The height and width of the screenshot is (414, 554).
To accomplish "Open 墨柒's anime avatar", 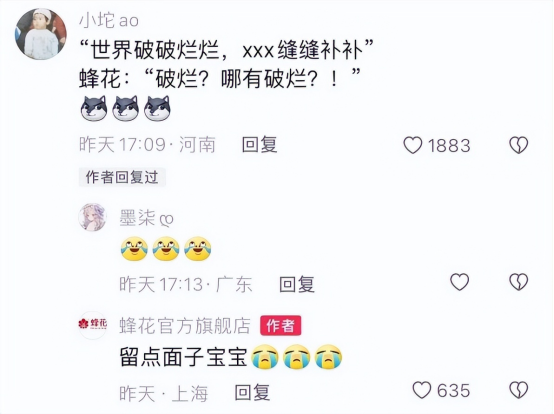I will [92, 217].
